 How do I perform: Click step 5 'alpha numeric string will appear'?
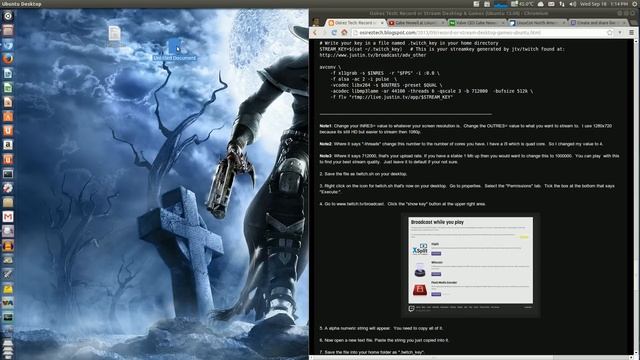tap(381, 328)
